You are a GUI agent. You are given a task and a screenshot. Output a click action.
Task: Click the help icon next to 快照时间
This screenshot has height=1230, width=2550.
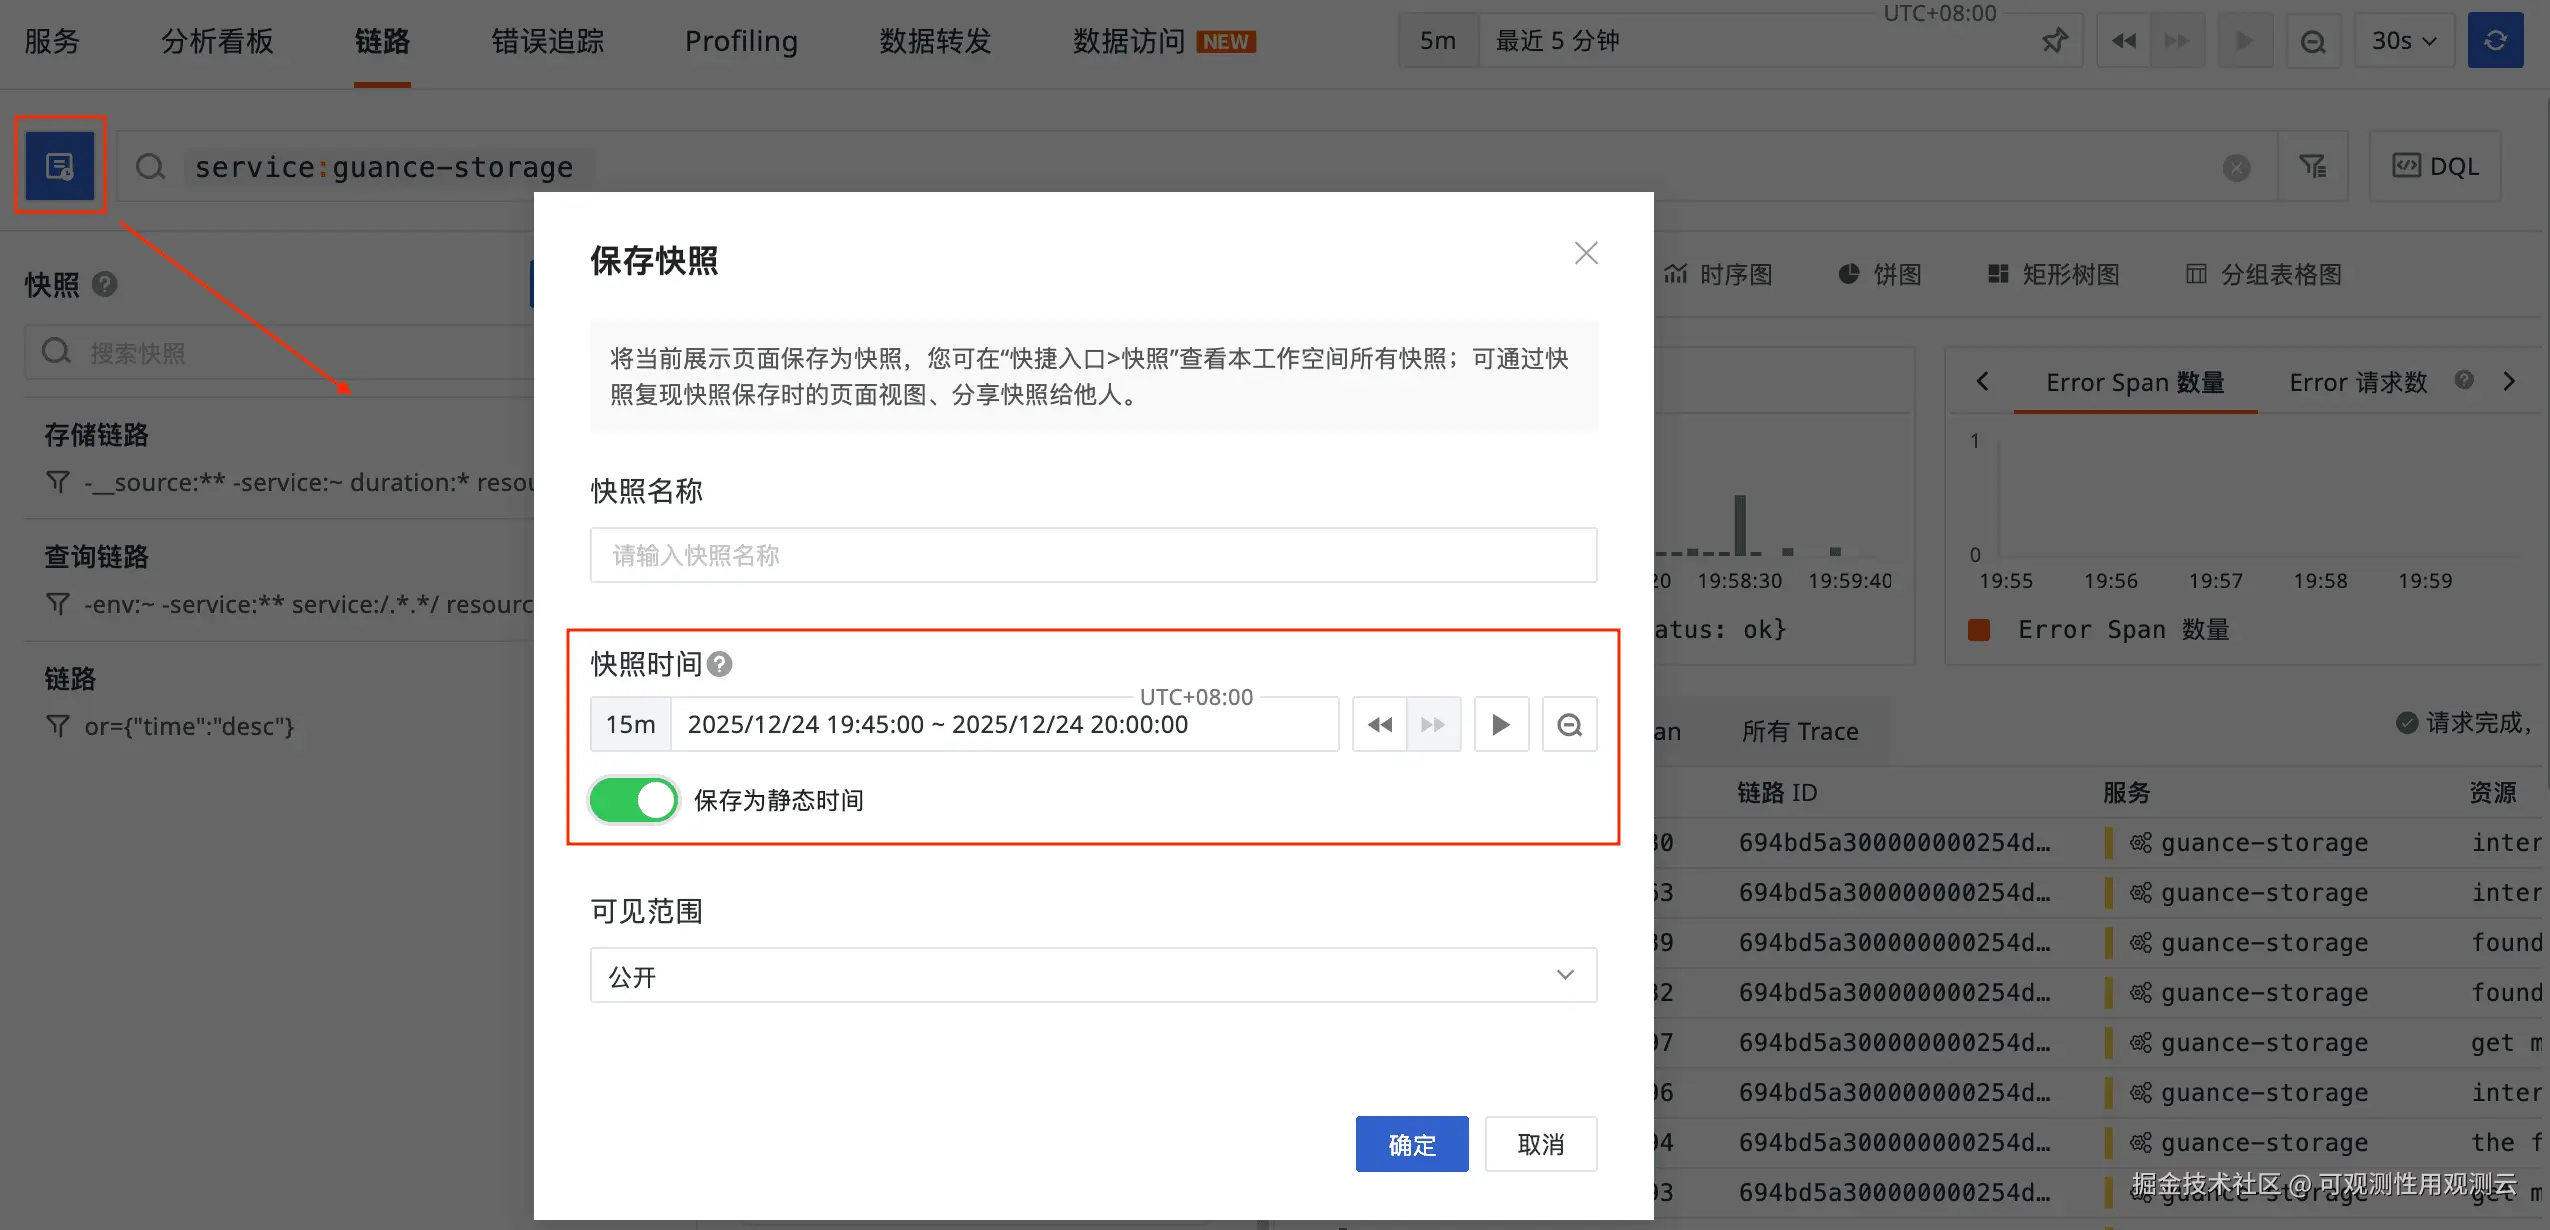coord(719,664)
